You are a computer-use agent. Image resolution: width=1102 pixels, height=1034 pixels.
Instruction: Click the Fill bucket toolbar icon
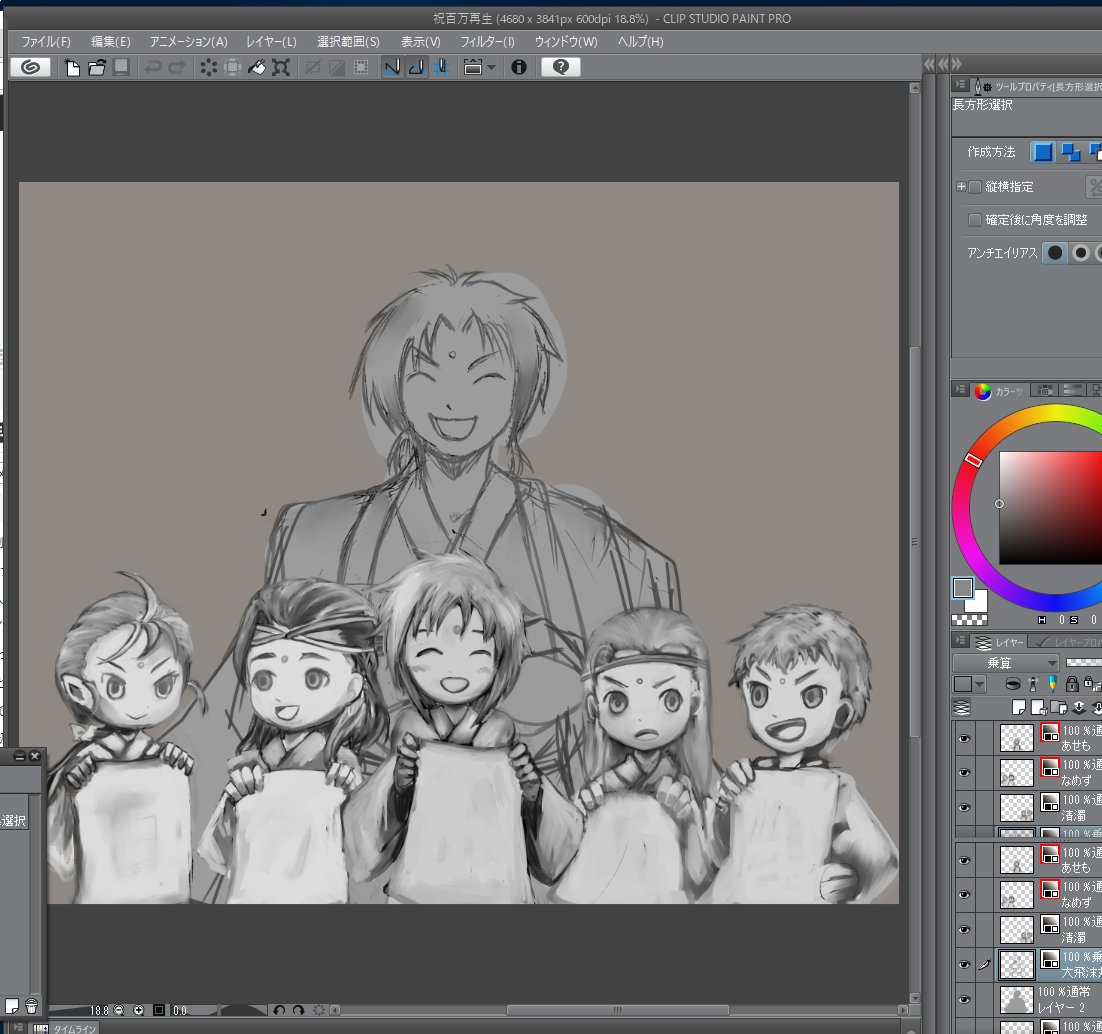[x=256, y=67]
